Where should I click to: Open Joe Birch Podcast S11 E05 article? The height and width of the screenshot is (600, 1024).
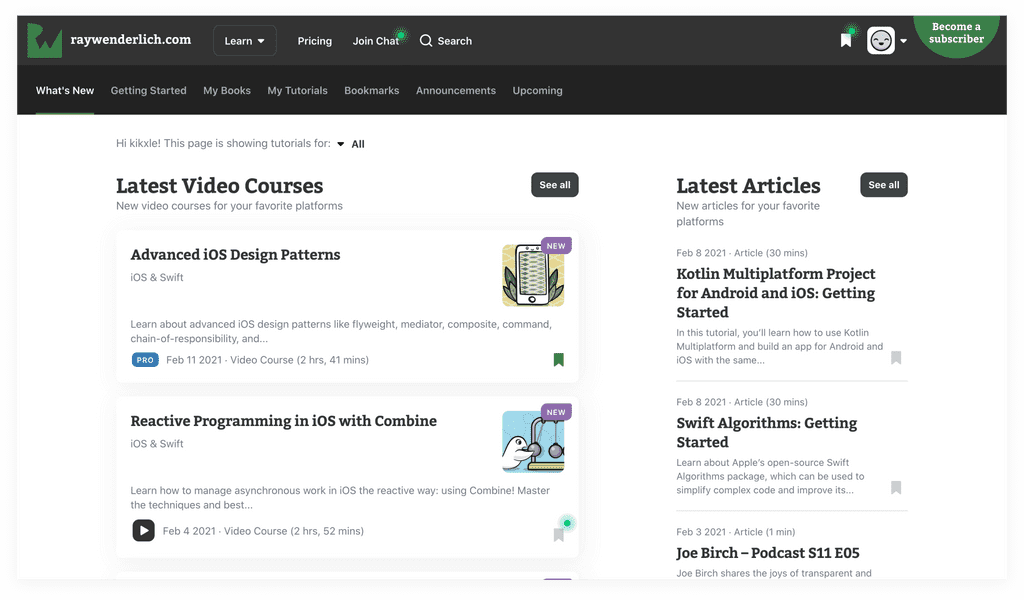(x=768, y=553)
